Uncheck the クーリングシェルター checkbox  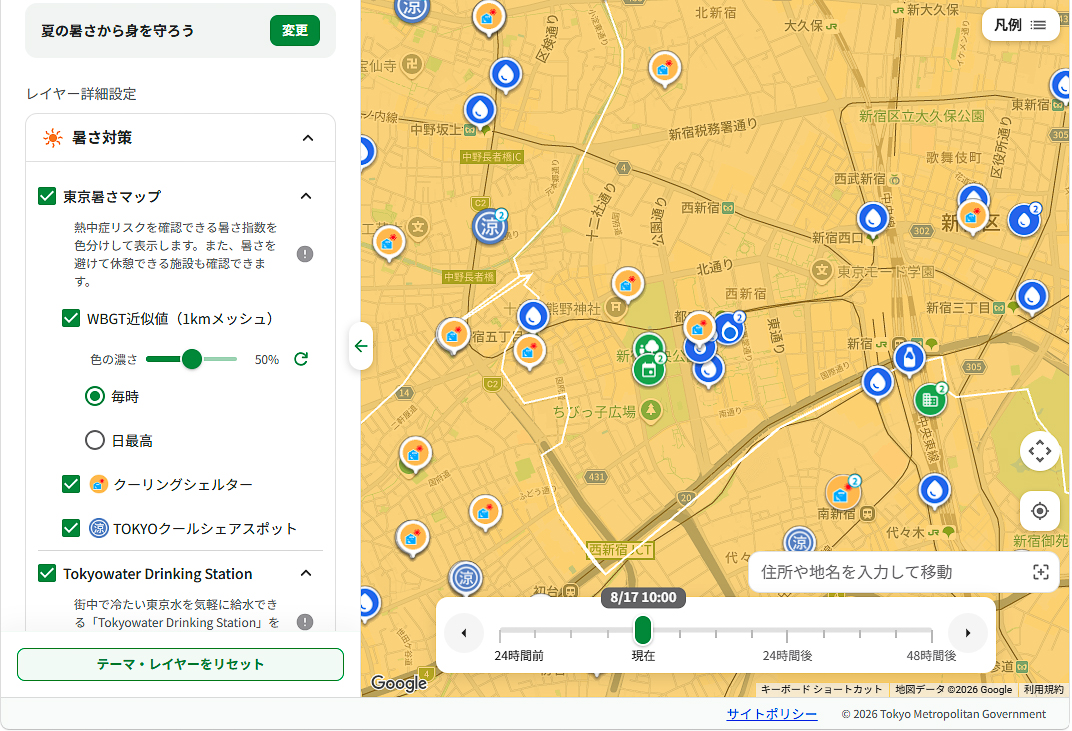coord(71,484)
